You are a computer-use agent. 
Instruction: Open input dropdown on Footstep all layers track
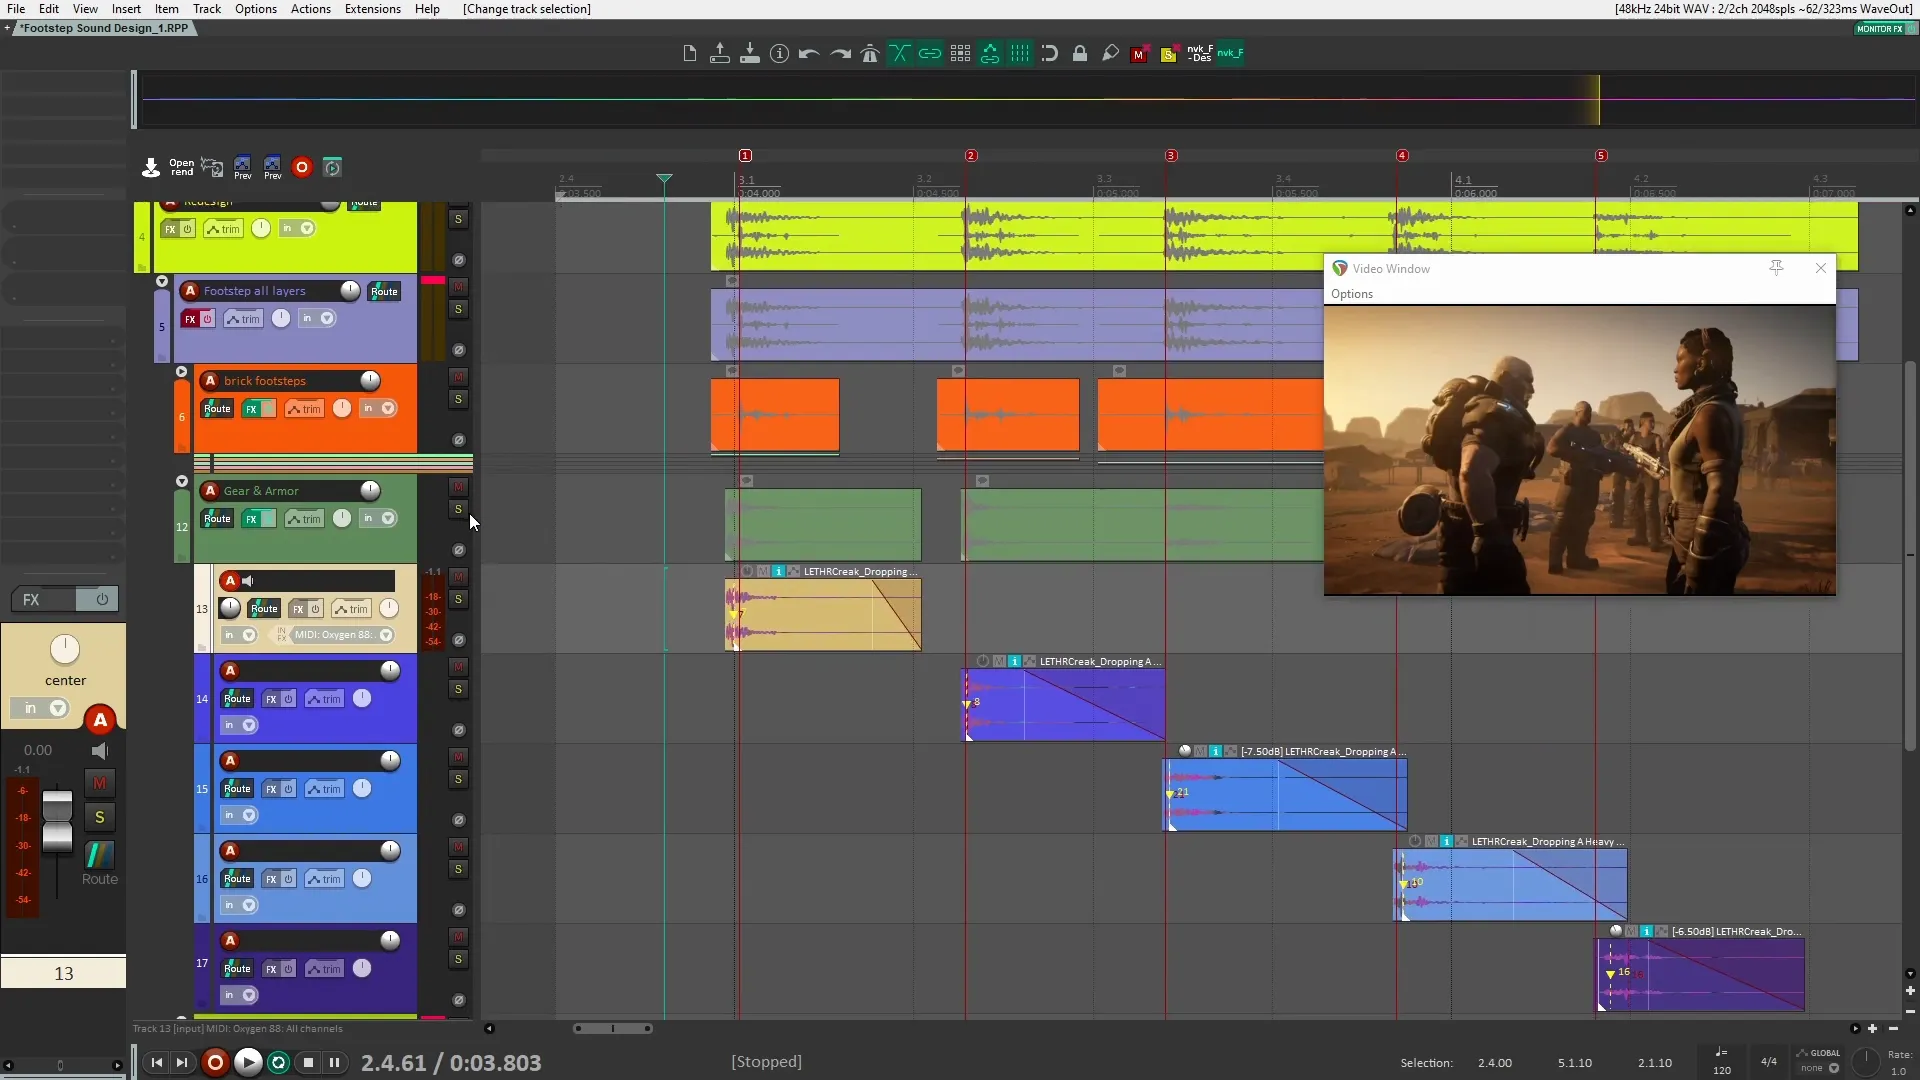327,319
